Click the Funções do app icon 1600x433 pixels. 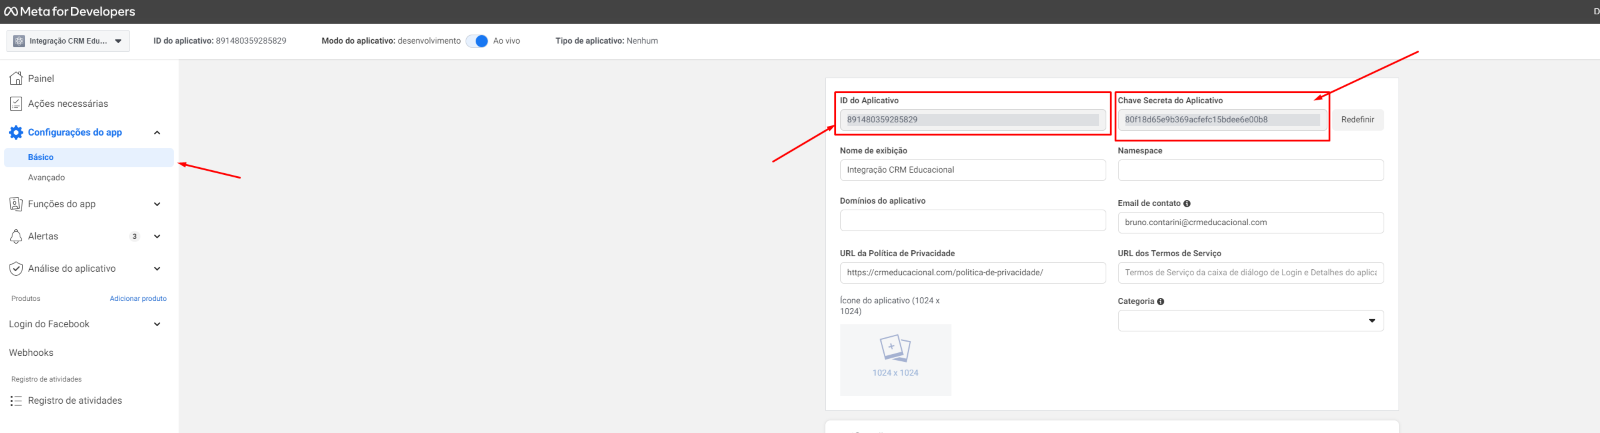point(16,204)
